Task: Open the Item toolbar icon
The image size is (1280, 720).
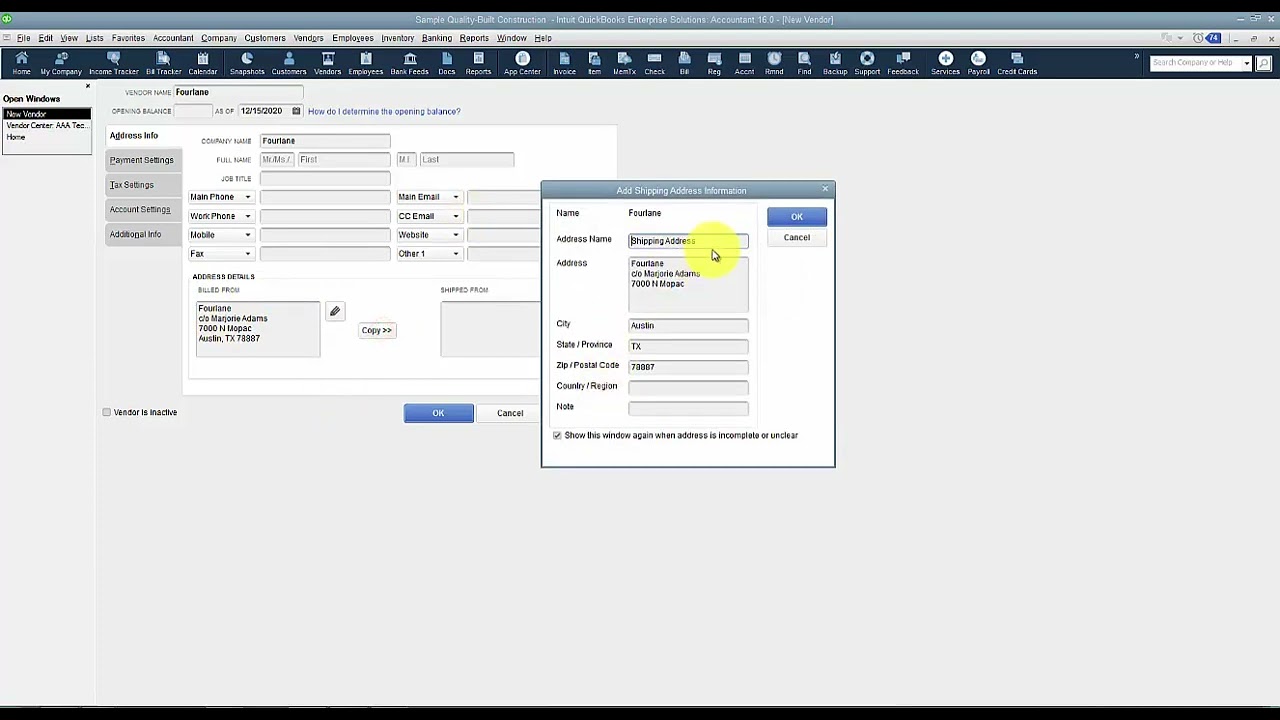Action: point(594,63)
